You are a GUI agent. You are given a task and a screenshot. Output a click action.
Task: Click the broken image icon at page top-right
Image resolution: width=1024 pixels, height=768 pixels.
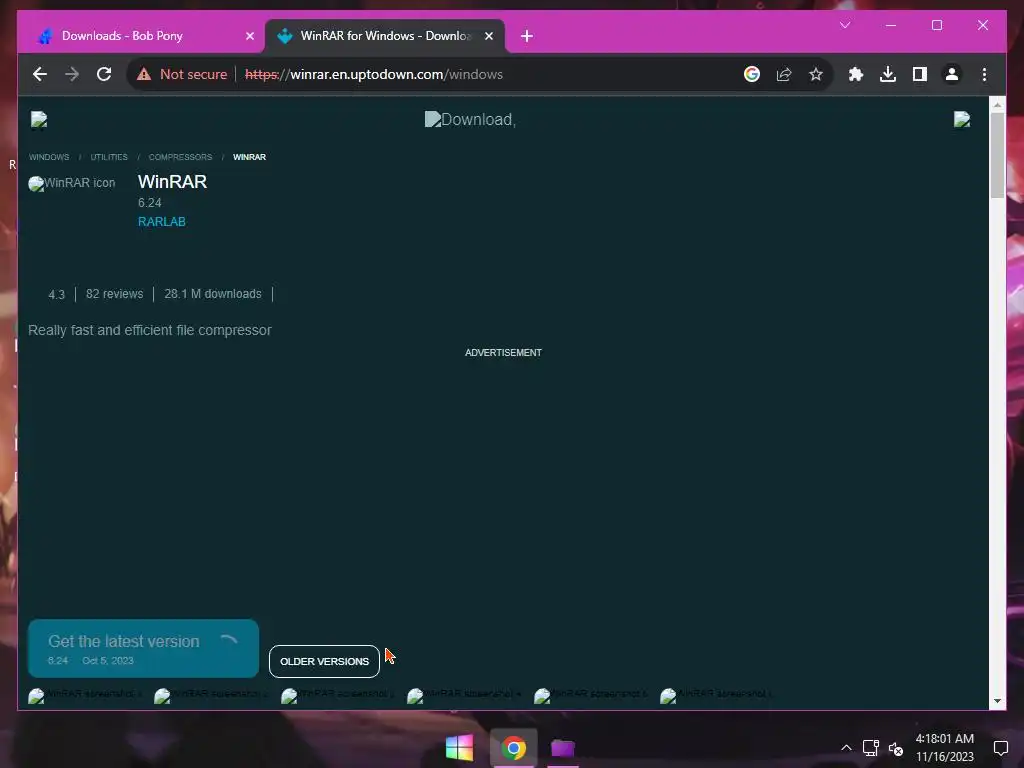(962, 120)
